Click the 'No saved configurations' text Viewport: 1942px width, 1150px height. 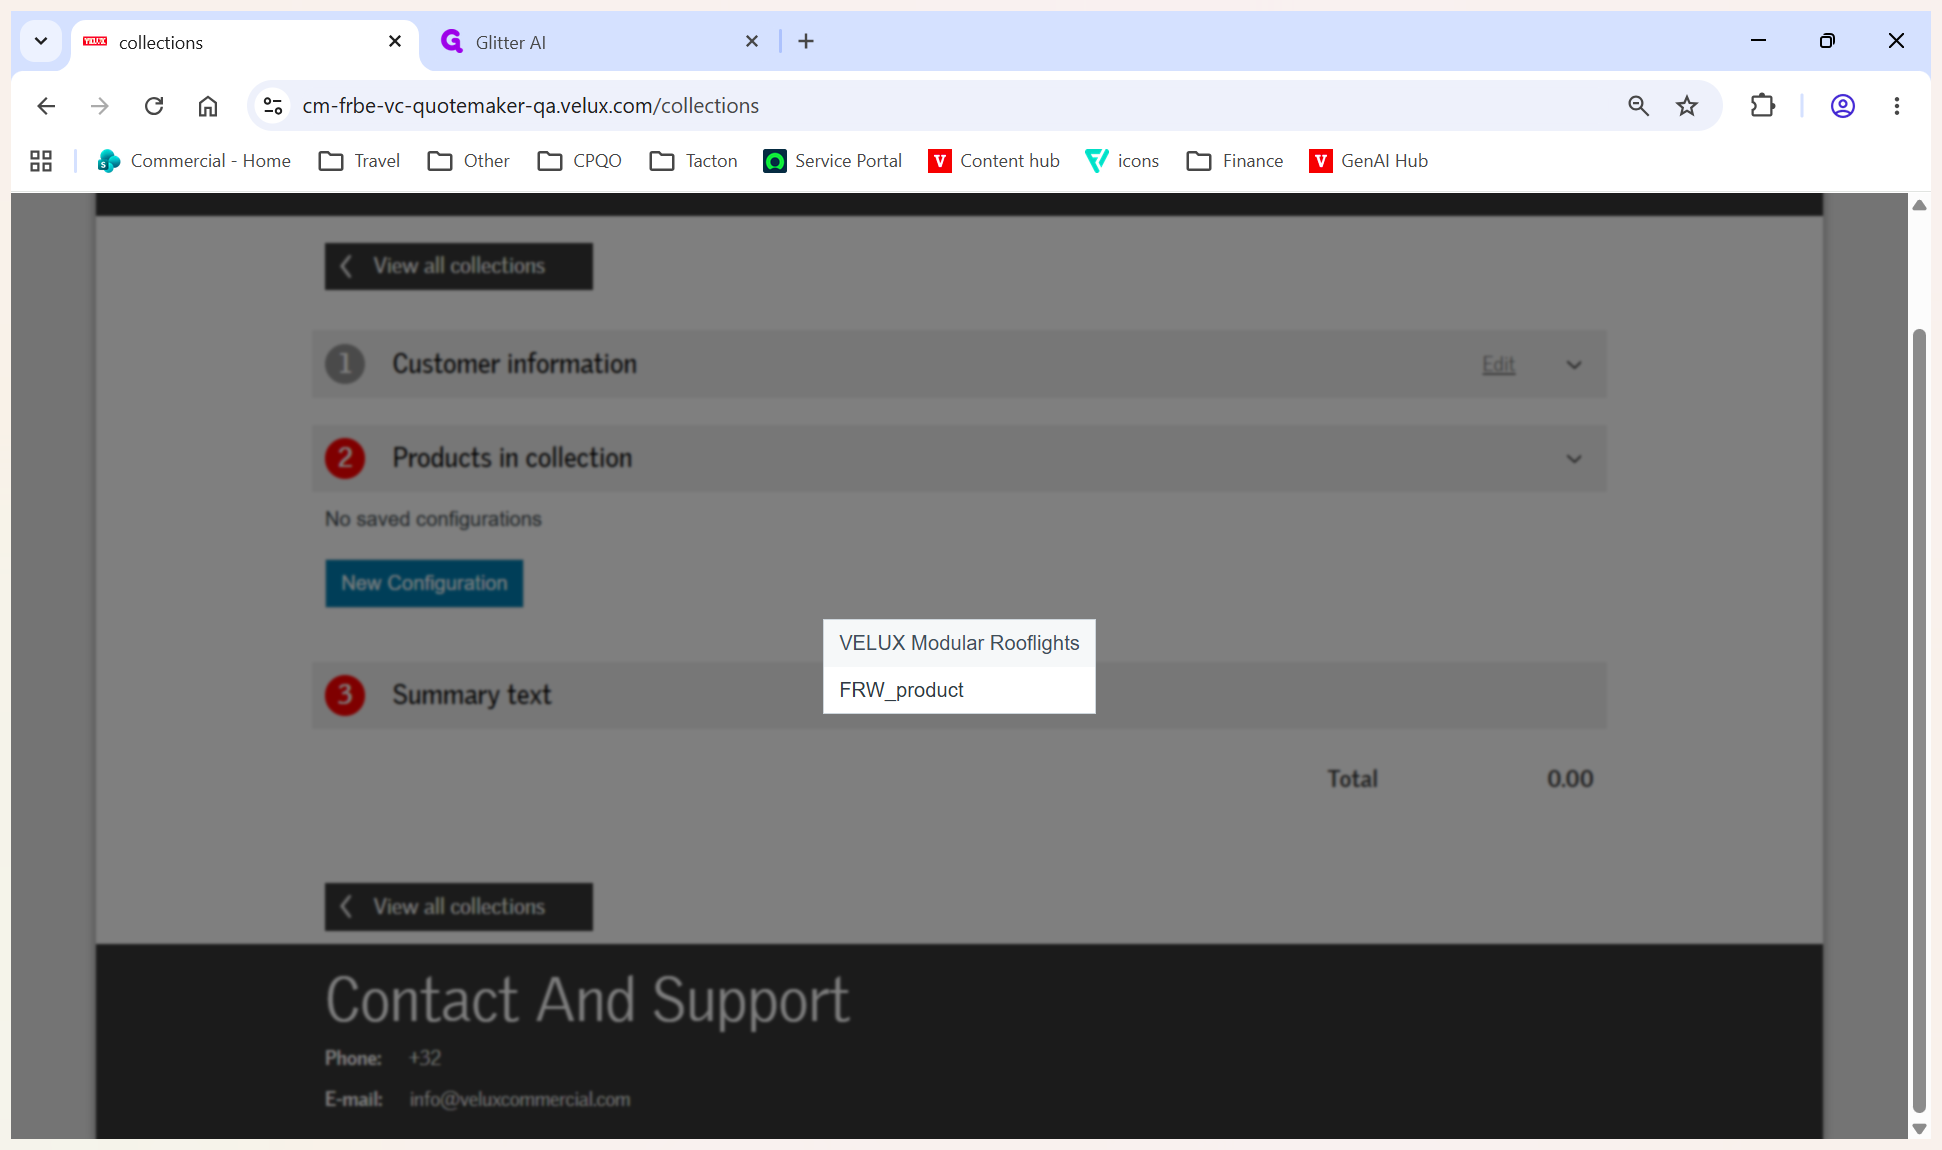click(x=433, y=519)
